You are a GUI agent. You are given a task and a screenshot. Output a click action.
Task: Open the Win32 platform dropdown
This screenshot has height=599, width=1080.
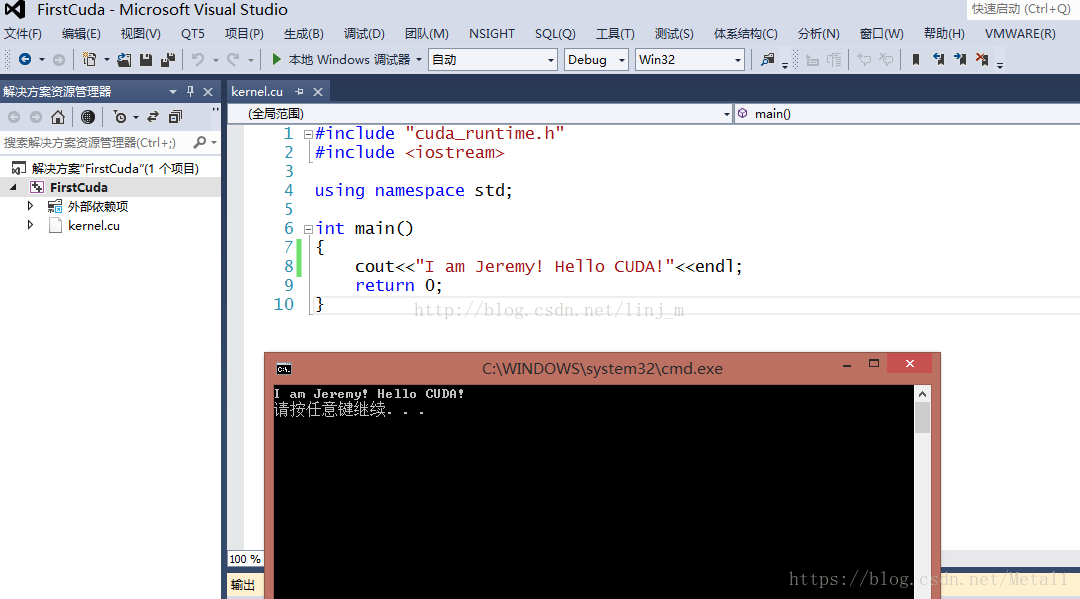[738, 60]
